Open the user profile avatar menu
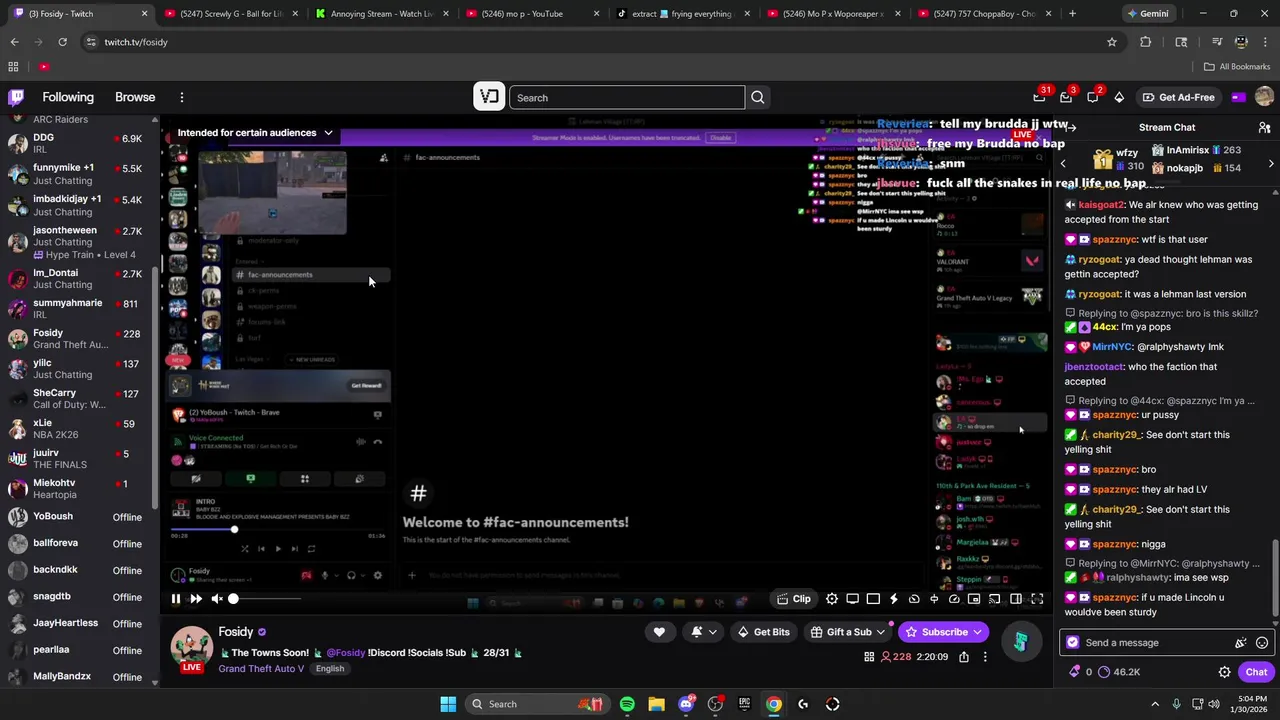Image resolution: width=1280 pixels, height=720 pixels. click(1264, 97)
